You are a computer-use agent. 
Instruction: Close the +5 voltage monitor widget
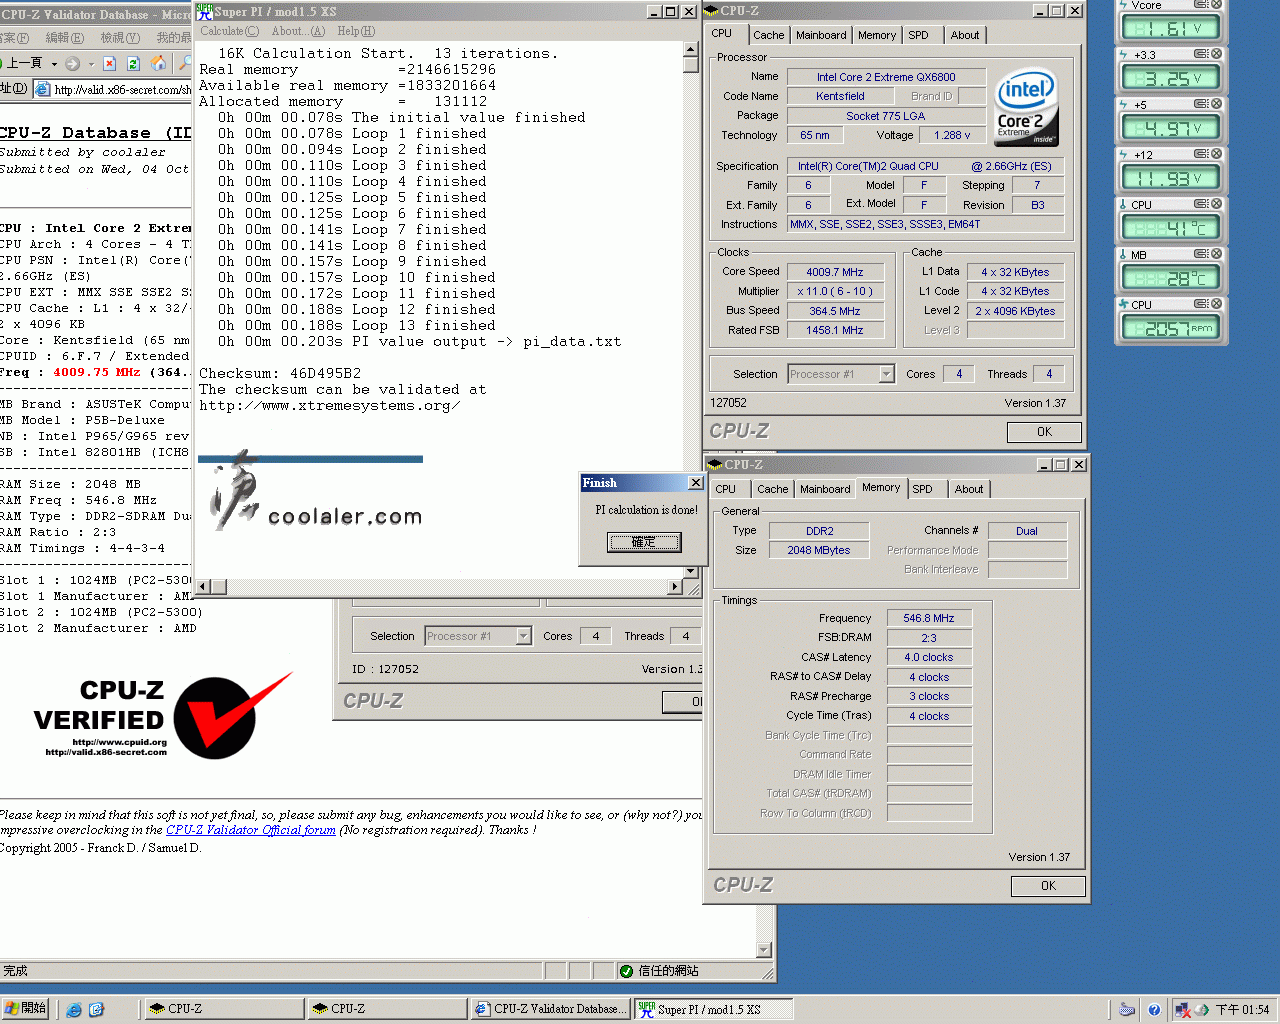(1216, 104)
